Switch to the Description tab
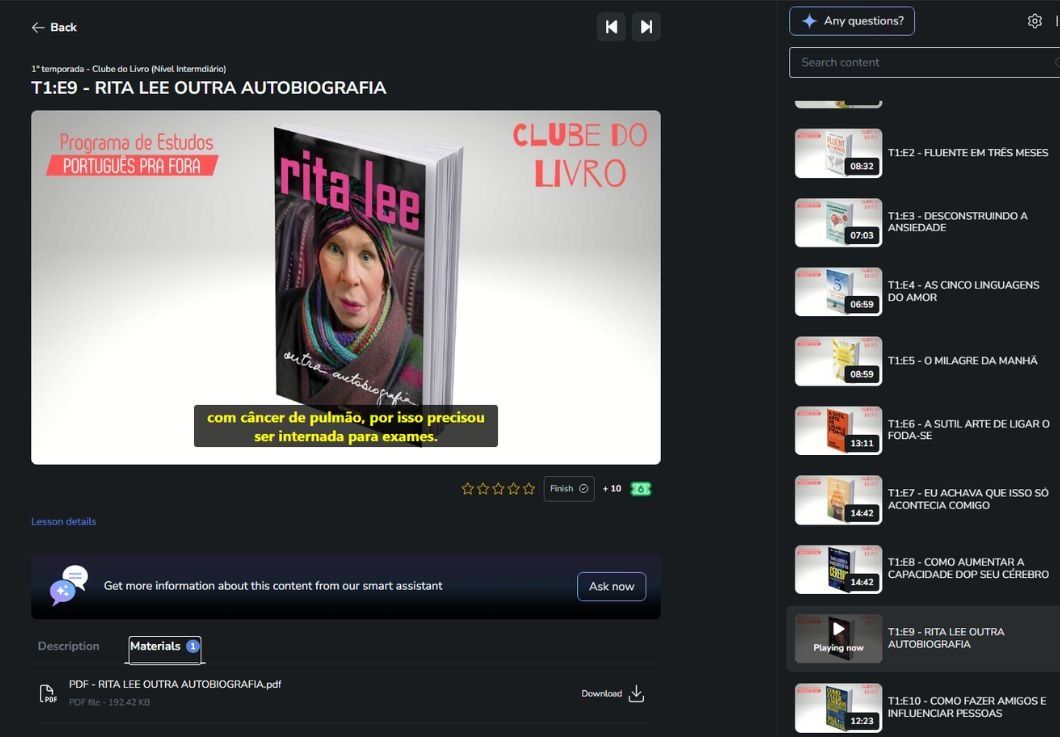The height and width of the screenshot is (737, 1060). (69, 646)
